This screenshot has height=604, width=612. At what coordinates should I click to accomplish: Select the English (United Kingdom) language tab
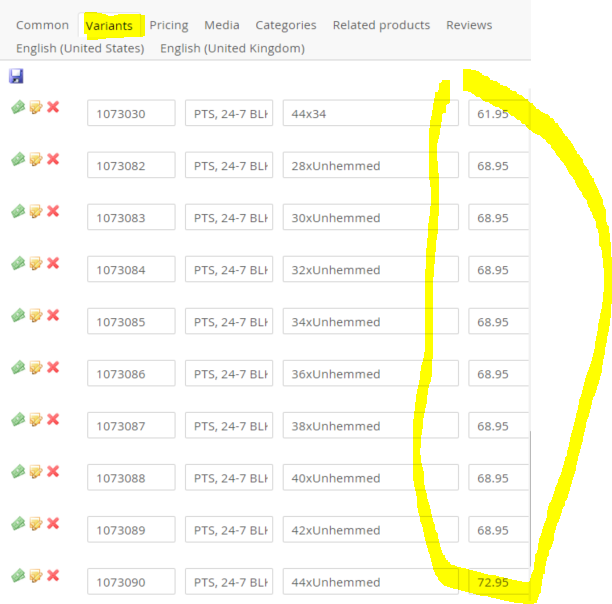pos(232,48)
